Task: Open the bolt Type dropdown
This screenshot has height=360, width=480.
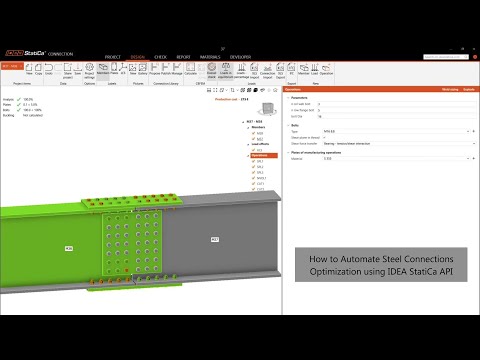Action: pyautogui.click(x=397, y=131)
